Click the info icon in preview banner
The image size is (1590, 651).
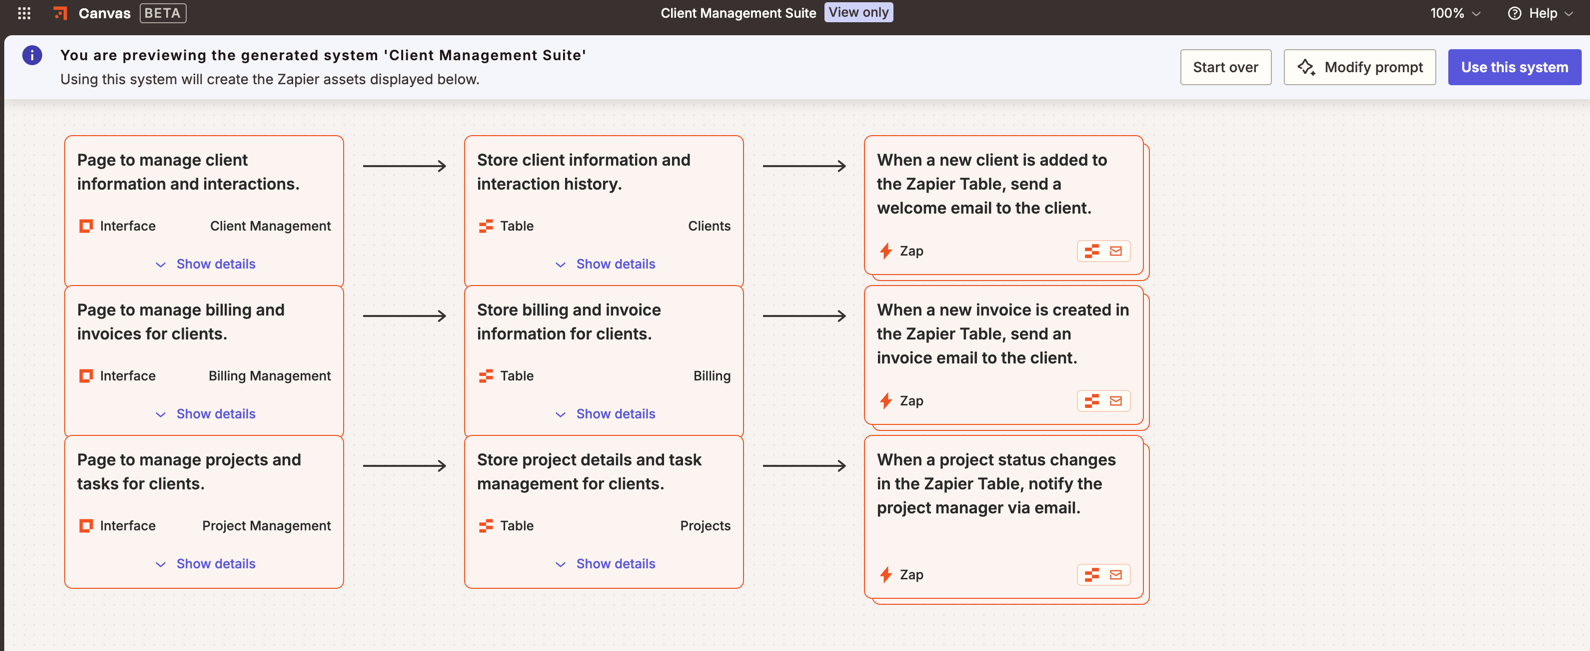point(32,55)
